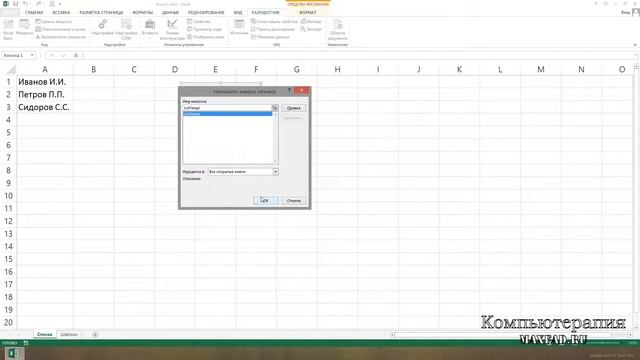Screen dimensions: 640x360
Task: Save workbook via quick access toolbar
Action: [x=16, y=4]
